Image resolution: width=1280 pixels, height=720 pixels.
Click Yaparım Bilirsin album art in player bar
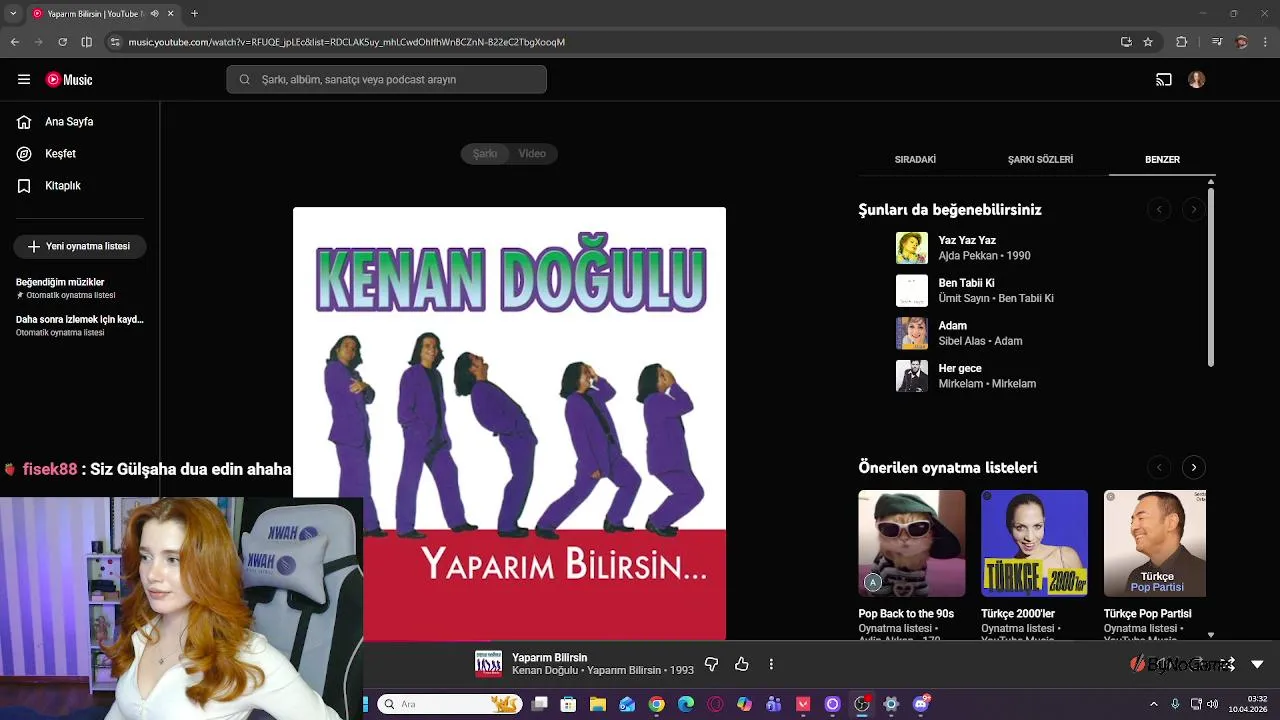pos(488,664)
